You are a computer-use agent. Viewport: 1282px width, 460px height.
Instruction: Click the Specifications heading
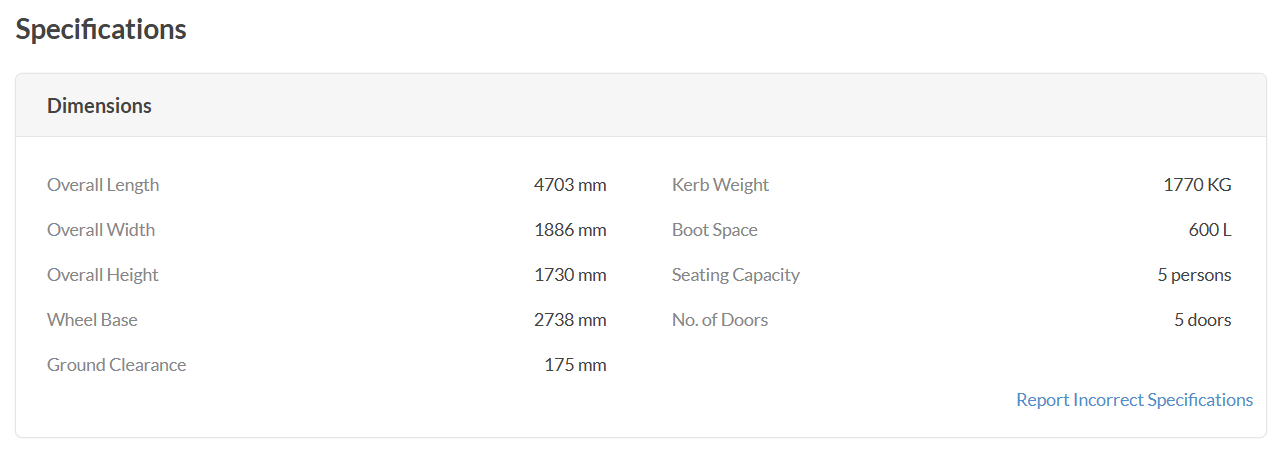coord(101,30)
